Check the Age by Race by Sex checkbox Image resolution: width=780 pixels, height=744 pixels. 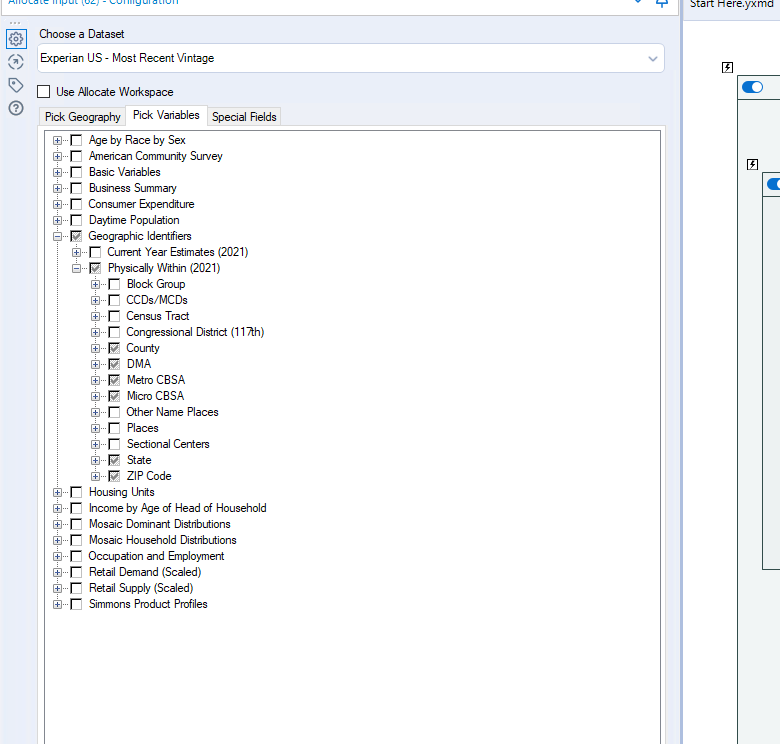76,140
